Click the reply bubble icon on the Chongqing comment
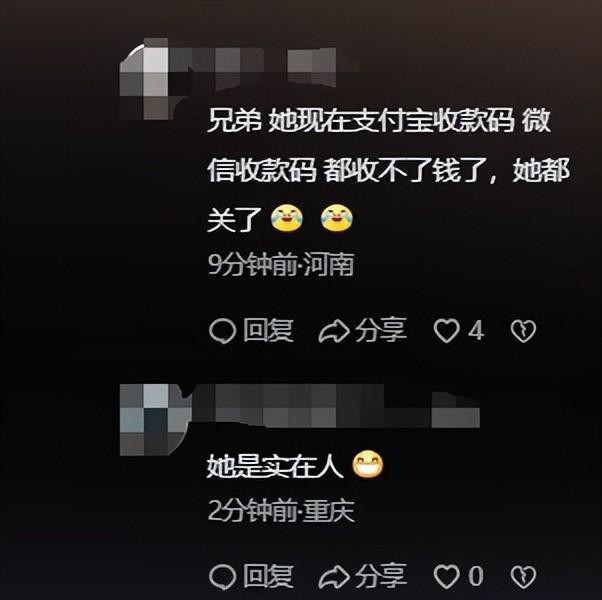Viewport: 602px width, 600px height. tap(222, 577)
